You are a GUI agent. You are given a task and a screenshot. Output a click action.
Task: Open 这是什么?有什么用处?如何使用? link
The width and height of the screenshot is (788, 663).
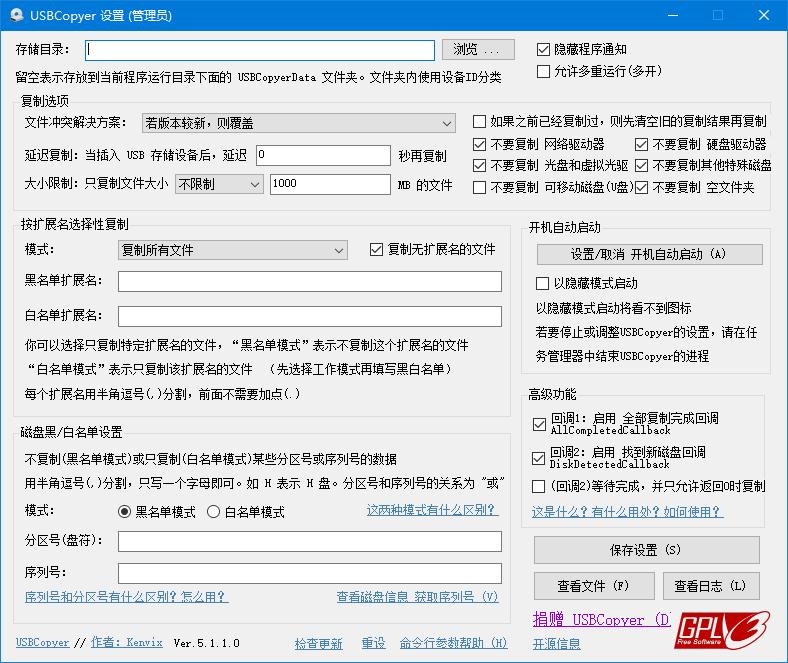pos(627,512)
